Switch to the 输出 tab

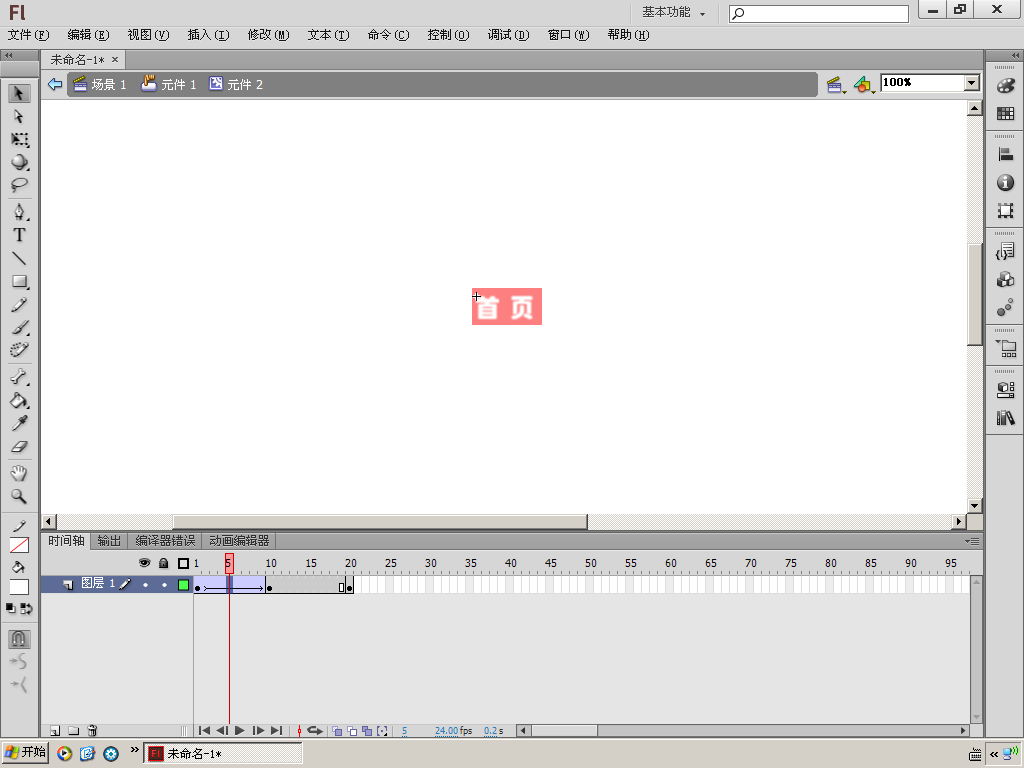click(x=109, y=541)
